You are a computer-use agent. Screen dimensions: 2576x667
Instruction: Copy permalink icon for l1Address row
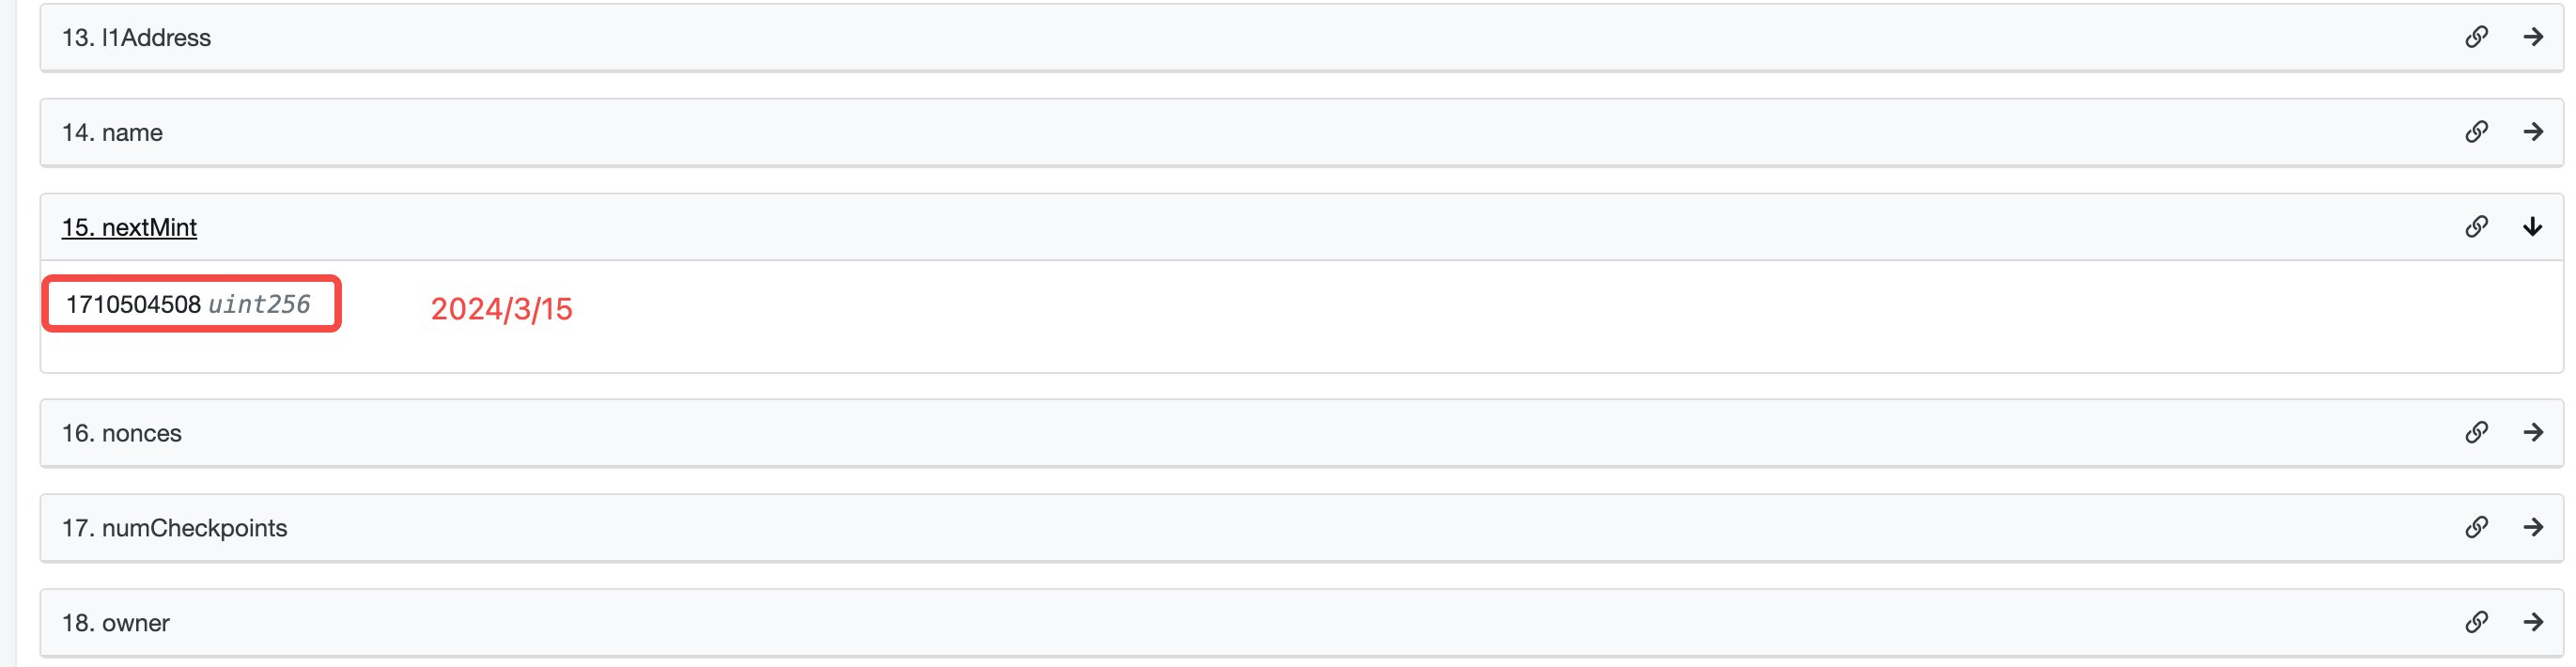tap(2476, 37)
